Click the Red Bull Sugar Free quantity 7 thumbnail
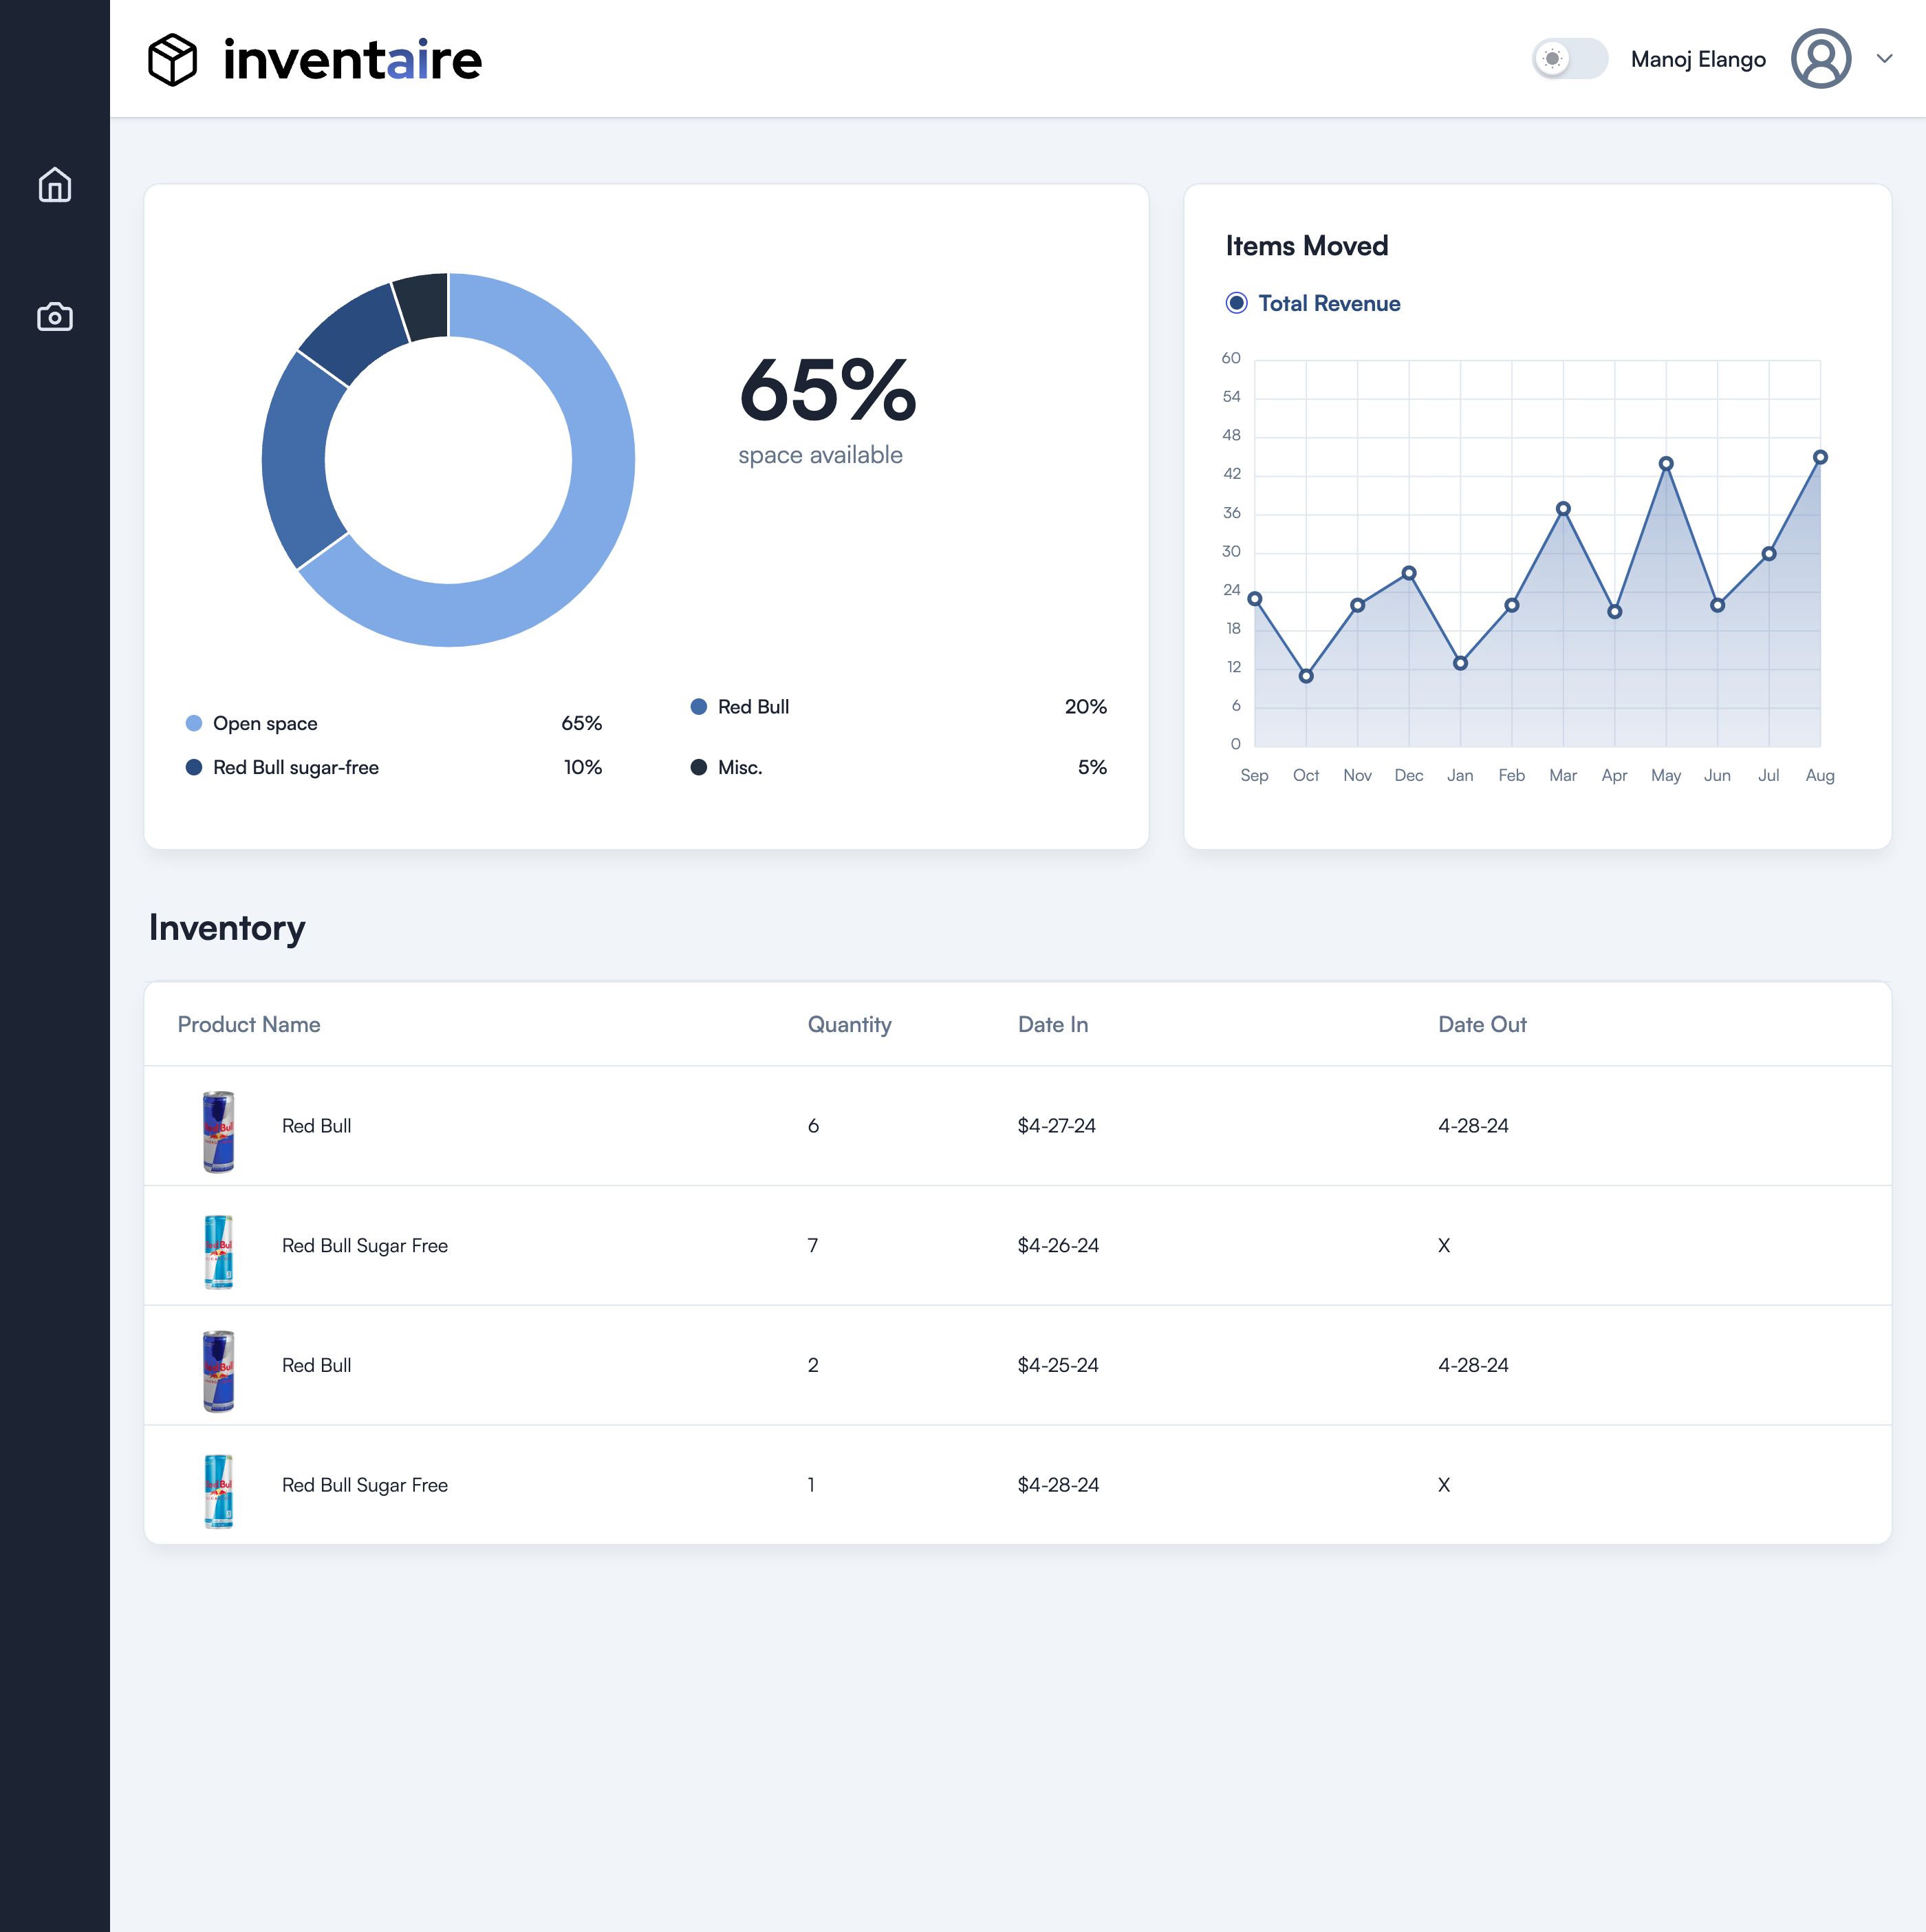The image size is (1926, 1932). [218, 1251]
